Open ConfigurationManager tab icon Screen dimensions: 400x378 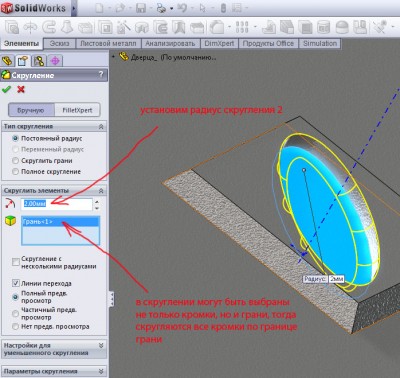(39, 61)
